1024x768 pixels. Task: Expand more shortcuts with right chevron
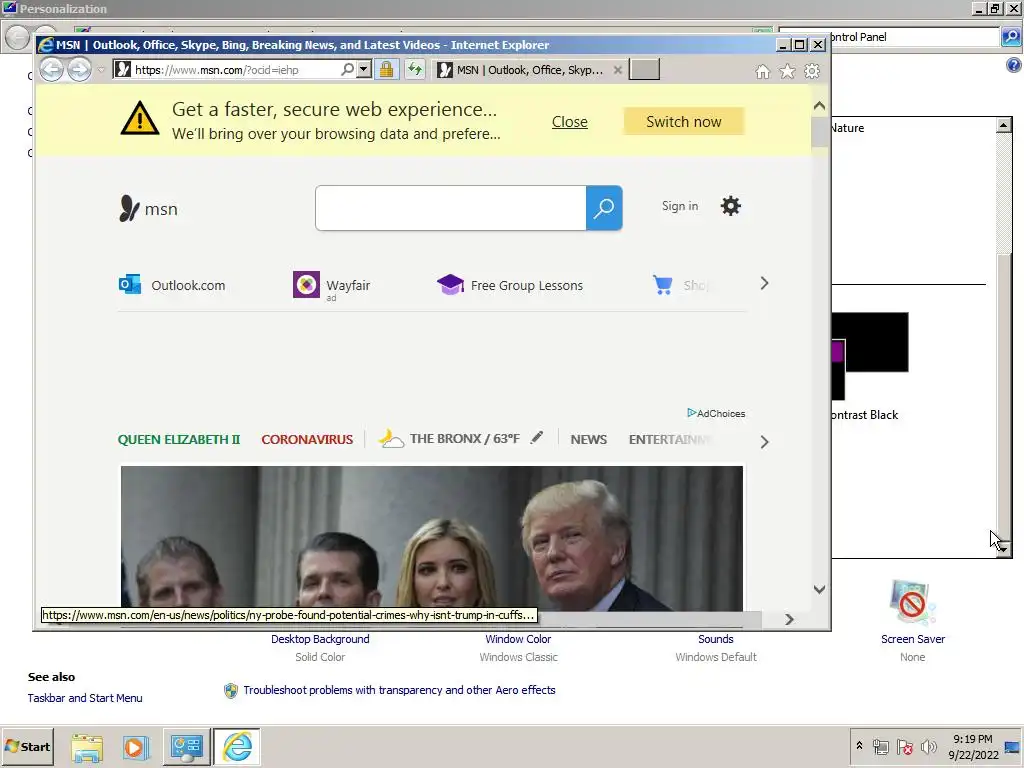click(x=764, y=283)
